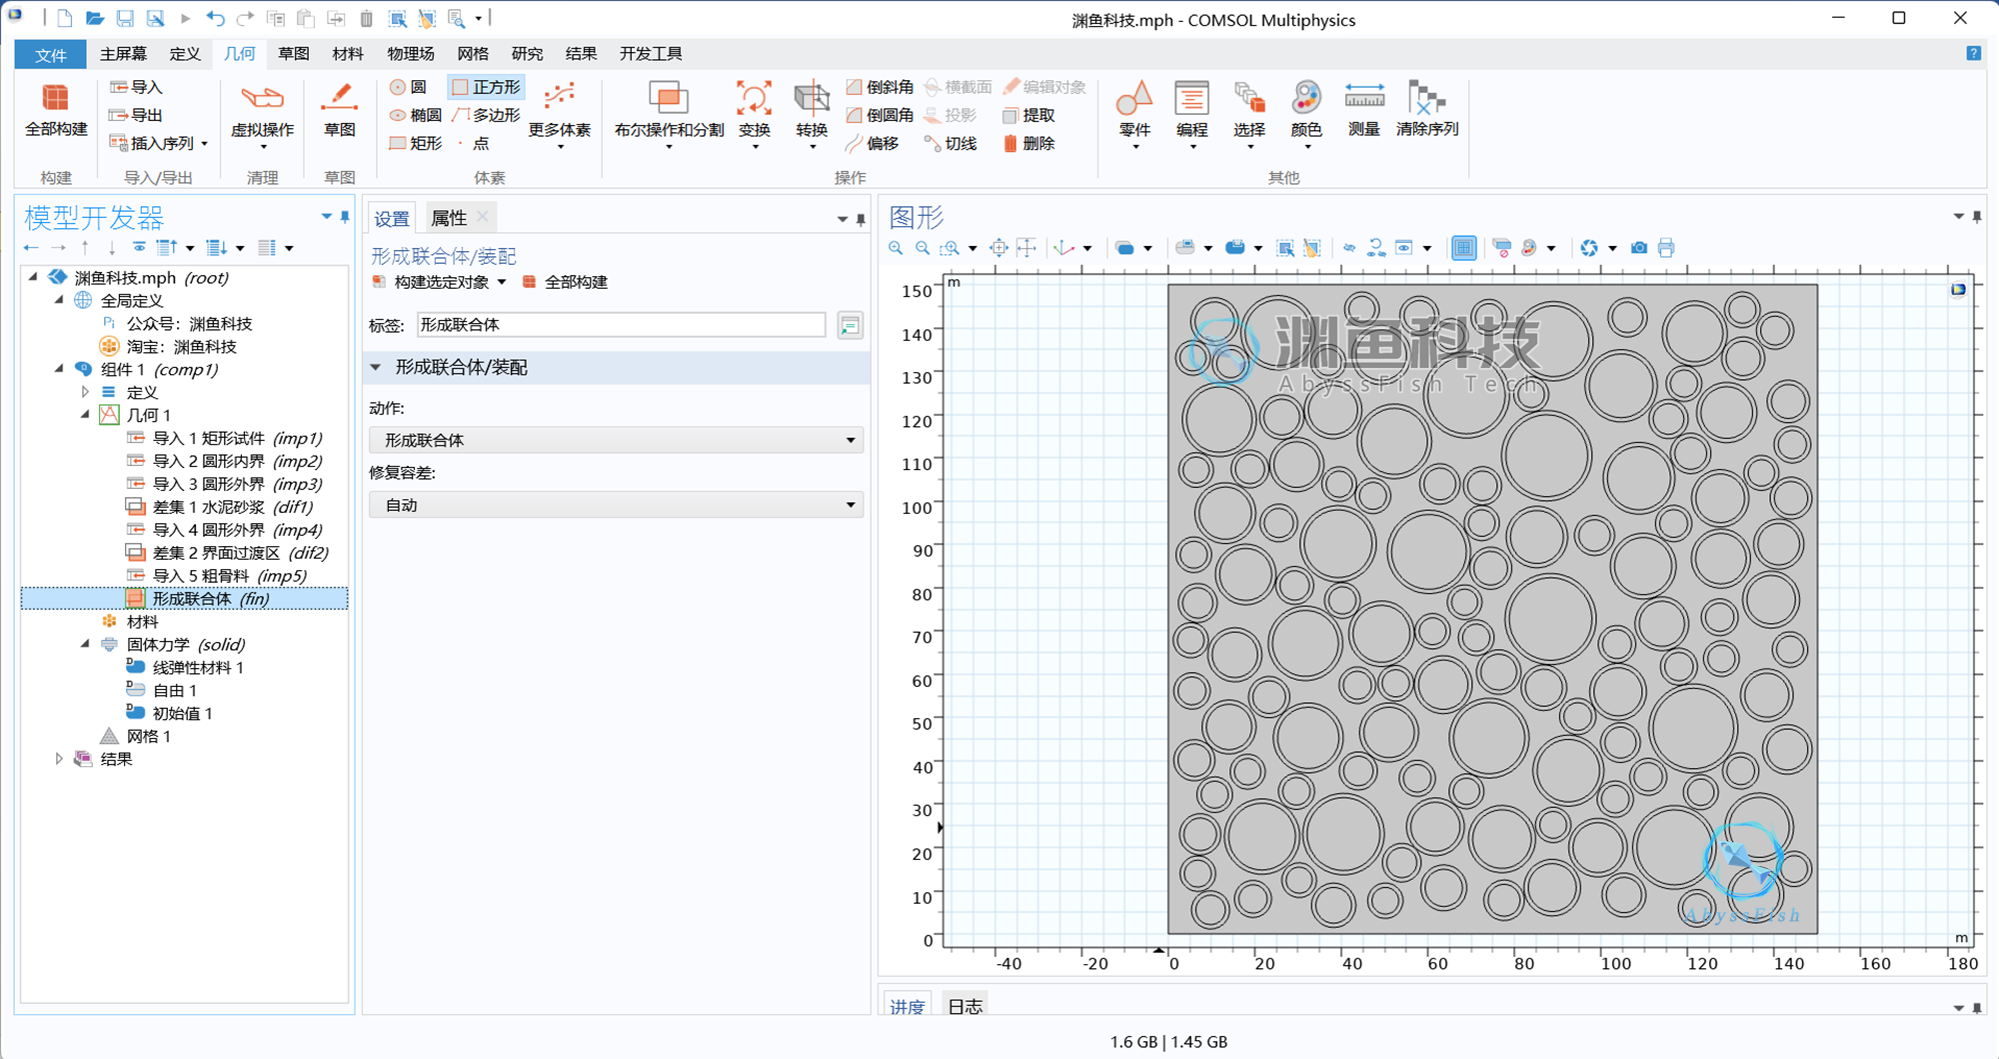Viewport: 1999px width, 1059px height.
Task: Toggle the 正方形 square primitive button
Action: point(487,88)
